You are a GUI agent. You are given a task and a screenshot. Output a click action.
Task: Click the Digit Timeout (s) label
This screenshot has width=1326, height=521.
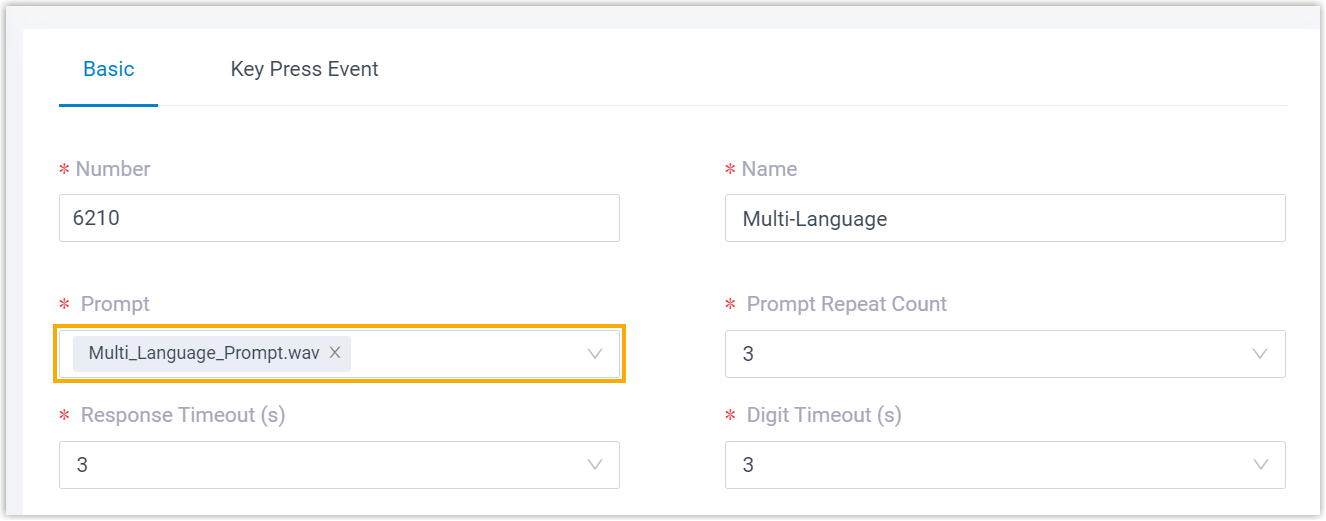[824, 415]
